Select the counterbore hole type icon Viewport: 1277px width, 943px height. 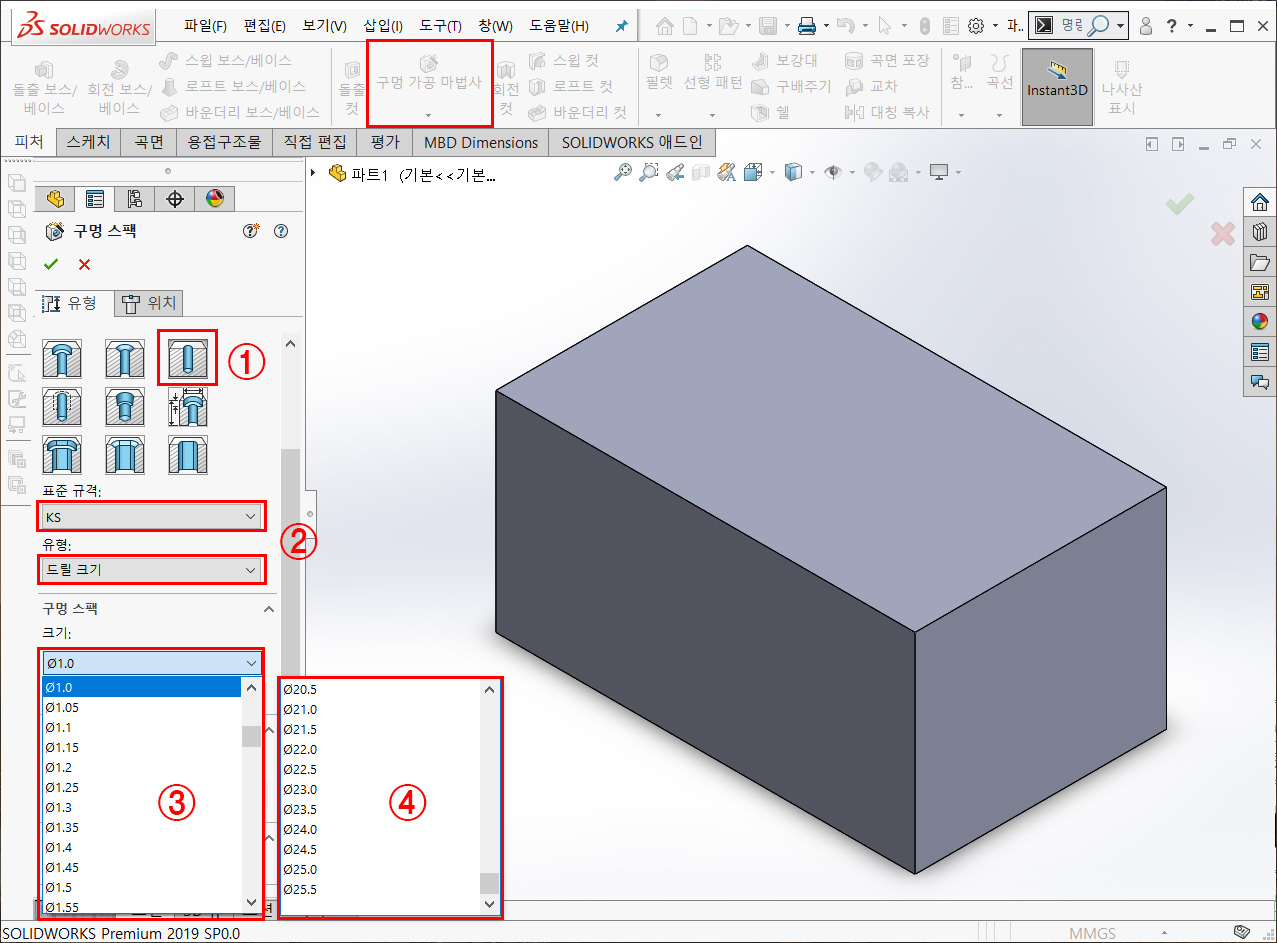coord(62,357)
